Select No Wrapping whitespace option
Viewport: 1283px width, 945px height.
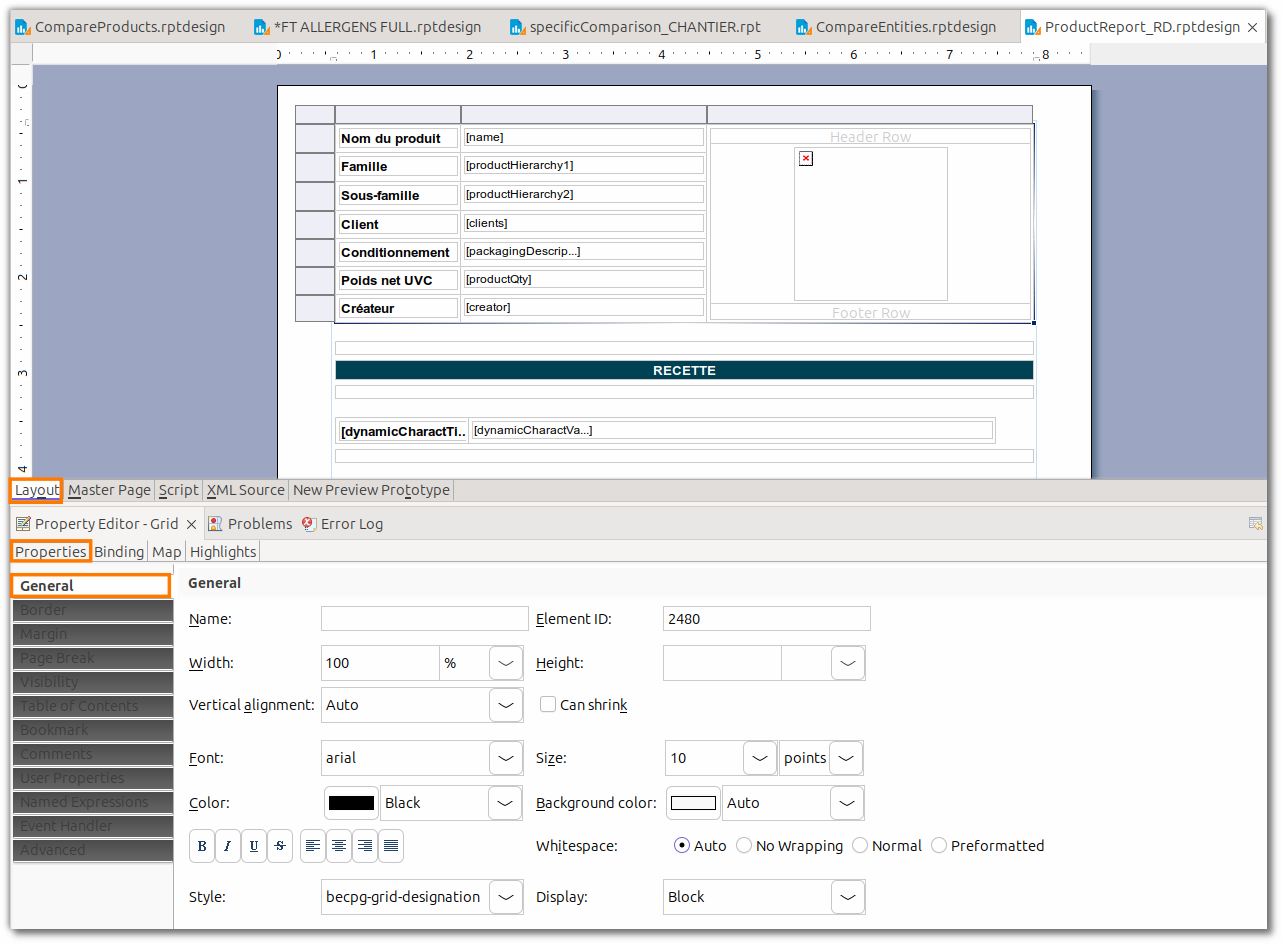click(x=744, y=846)
